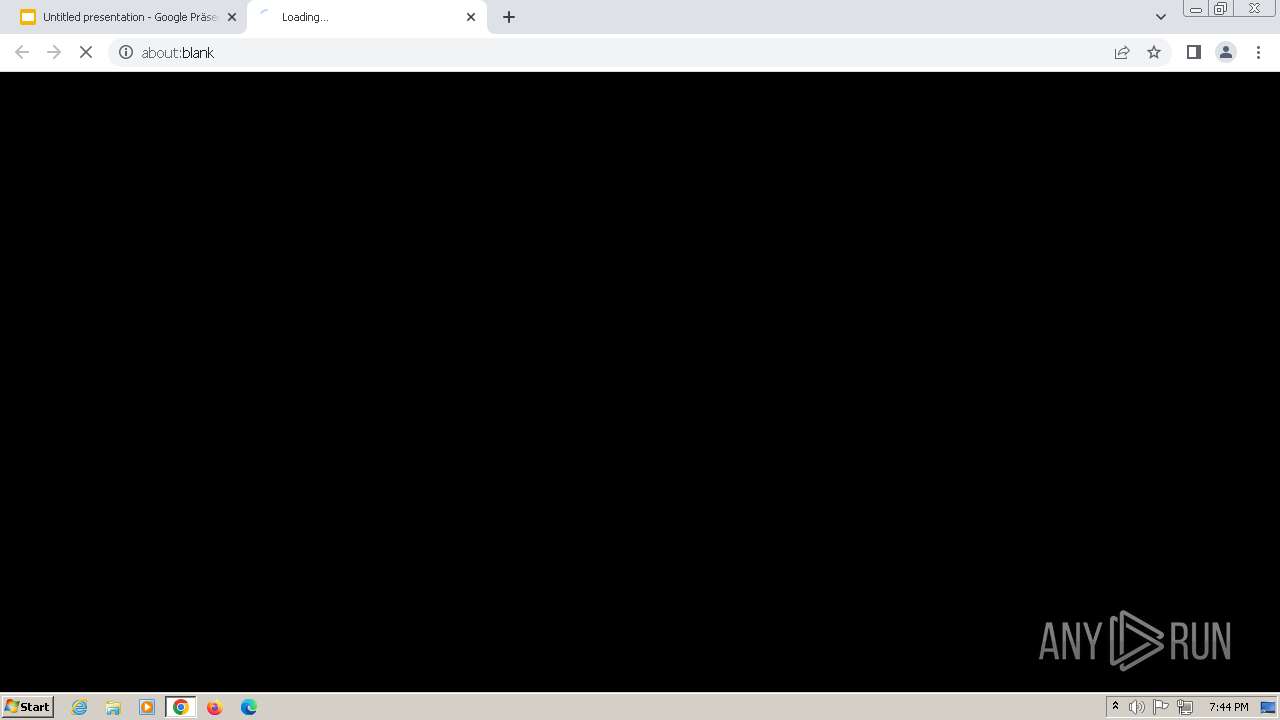
Task: Open the Windows Start menu
Action: (x=28, y=707)
